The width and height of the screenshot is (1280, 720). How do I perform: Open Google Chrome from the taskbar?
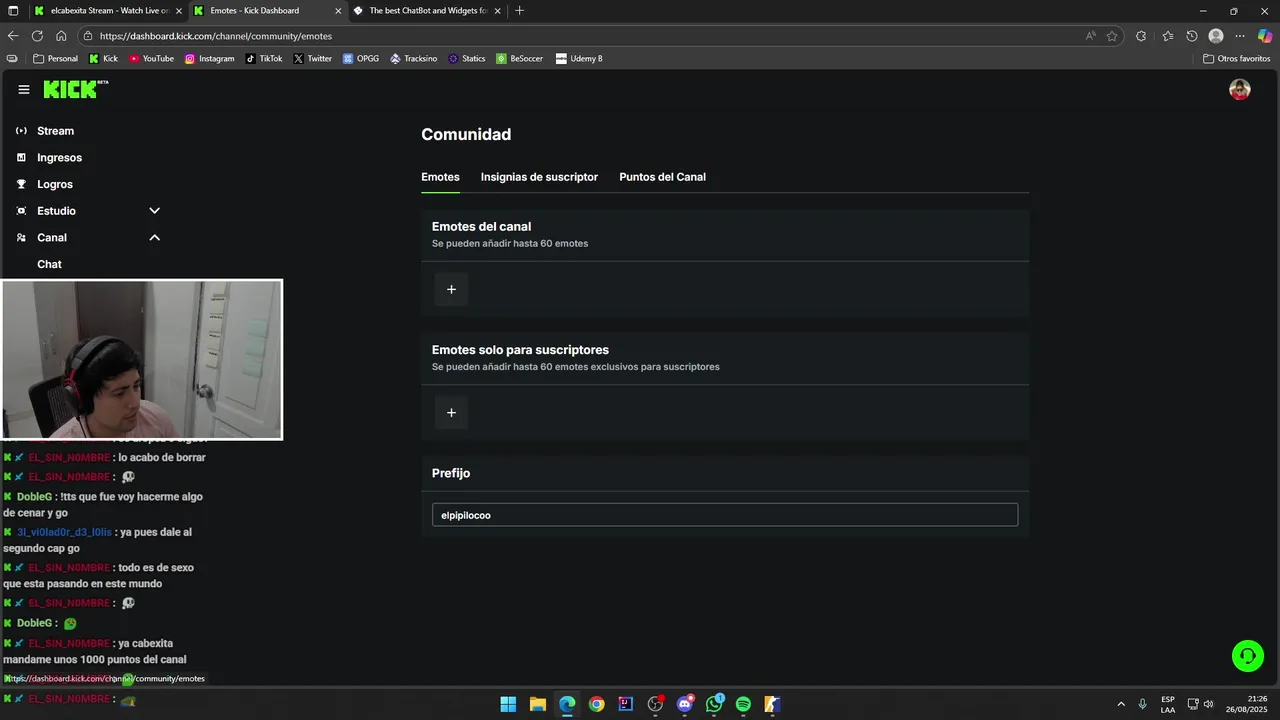596,704
